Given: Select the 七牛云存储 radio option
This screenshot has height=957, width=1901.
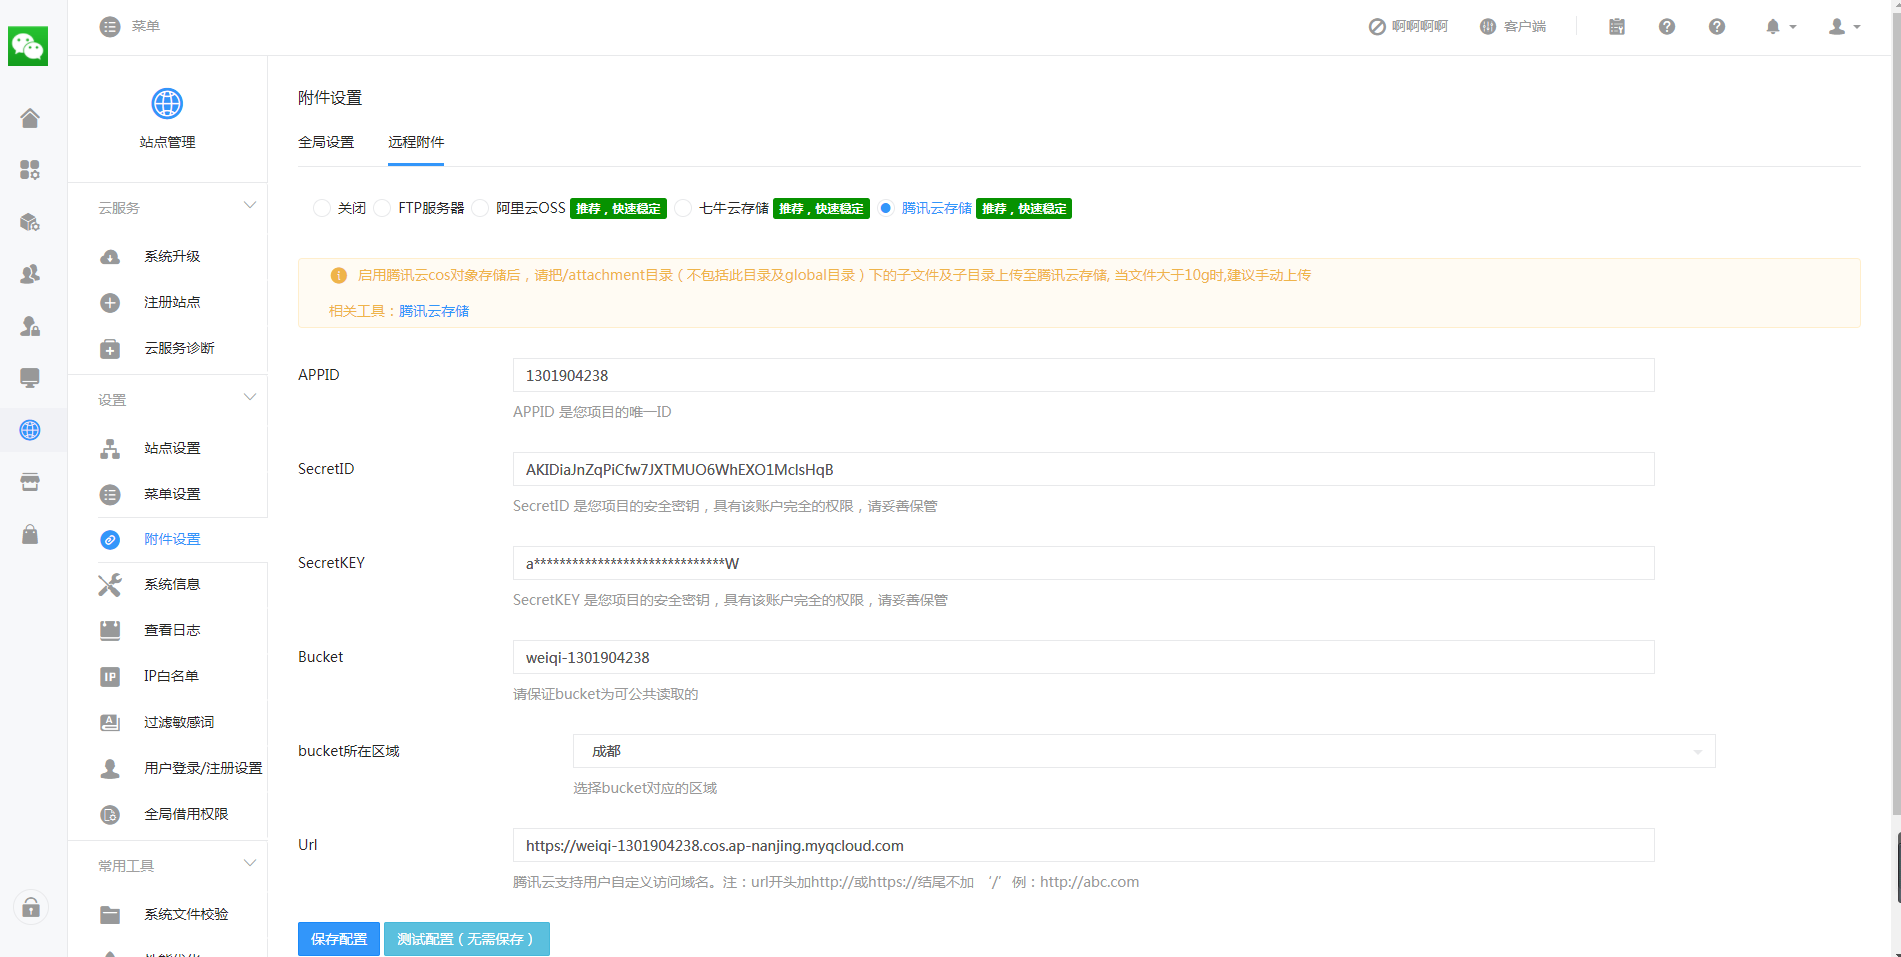Looking at the screenshot, I should [x=683, y=208].
